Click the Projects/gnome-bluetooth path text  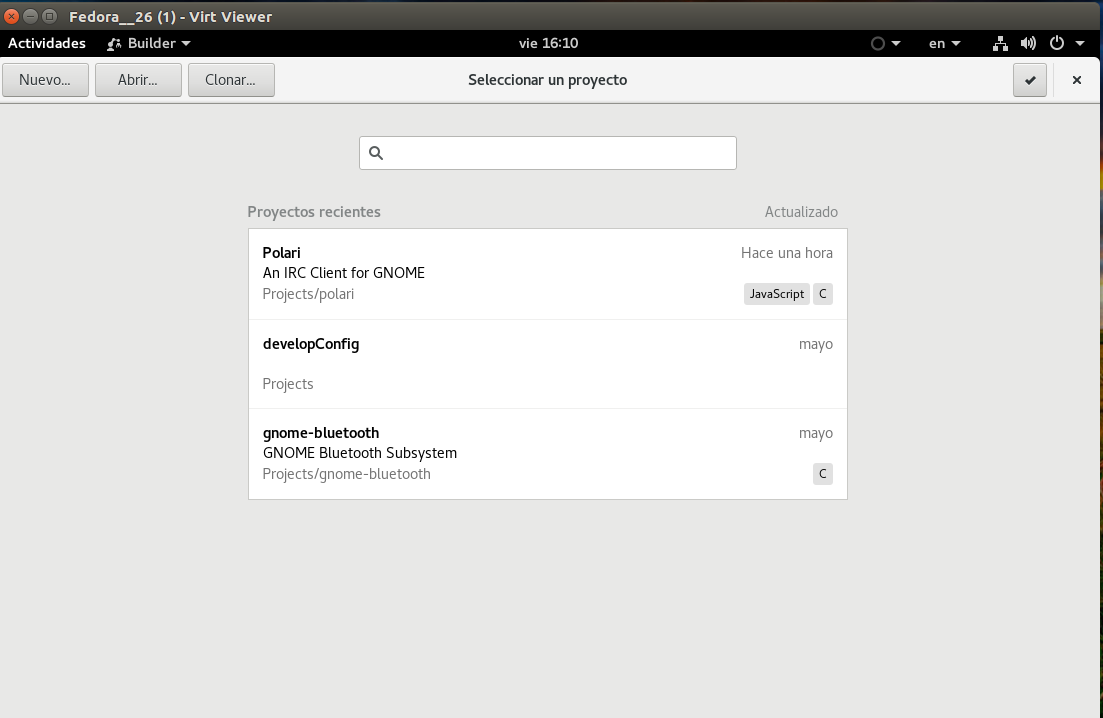(x=346, y=474)
